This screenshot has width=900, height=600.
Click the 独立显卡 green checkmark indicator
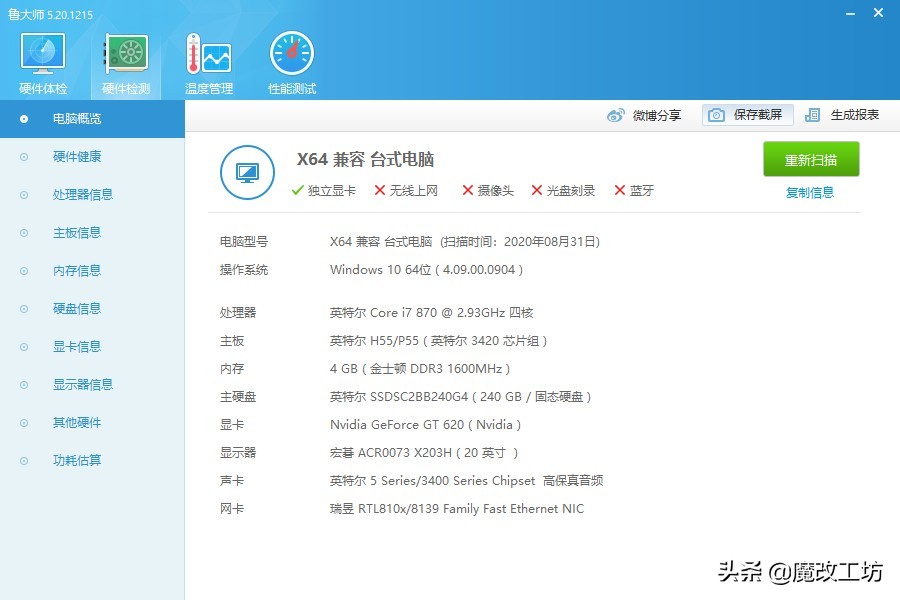coord(297,190)
